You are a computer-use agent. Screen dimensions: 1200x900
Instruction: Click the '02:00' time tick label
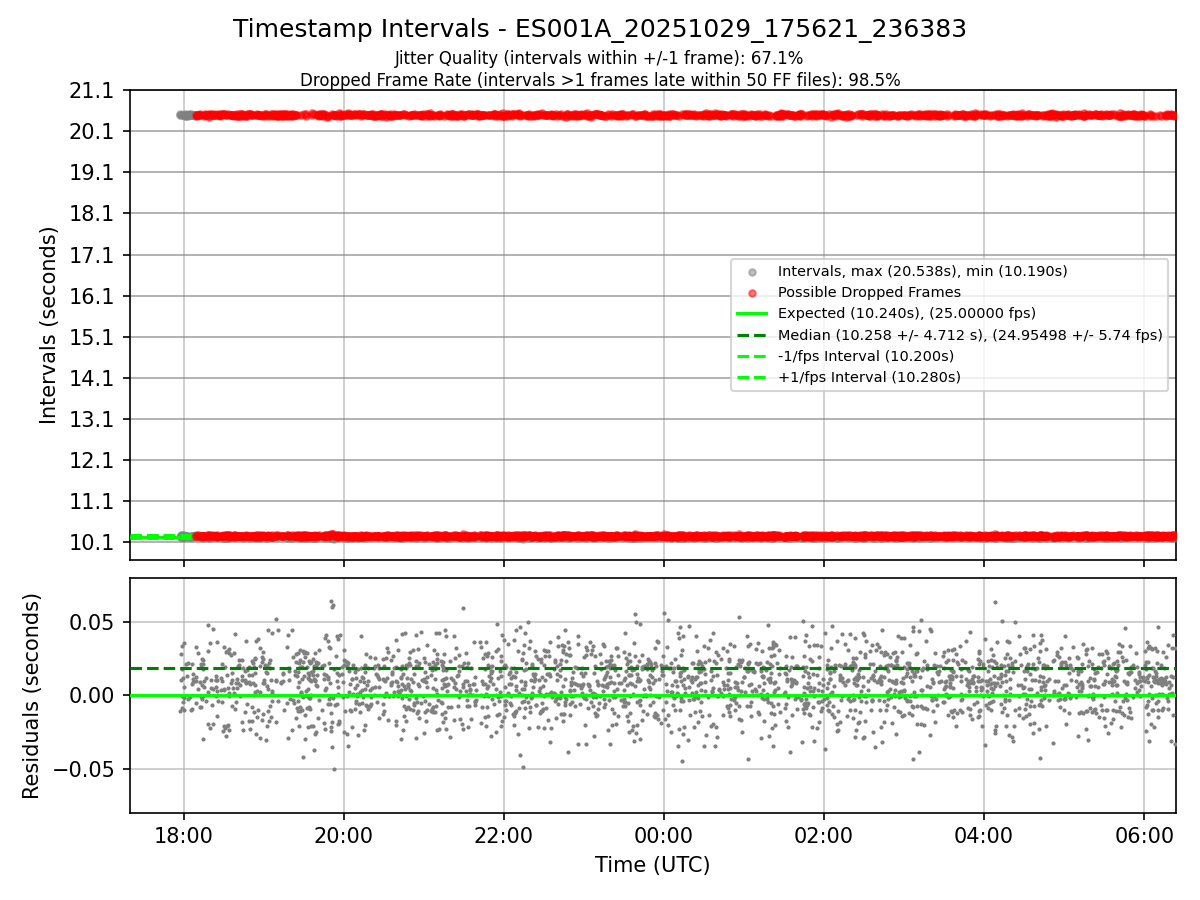[x=823, y=835]
